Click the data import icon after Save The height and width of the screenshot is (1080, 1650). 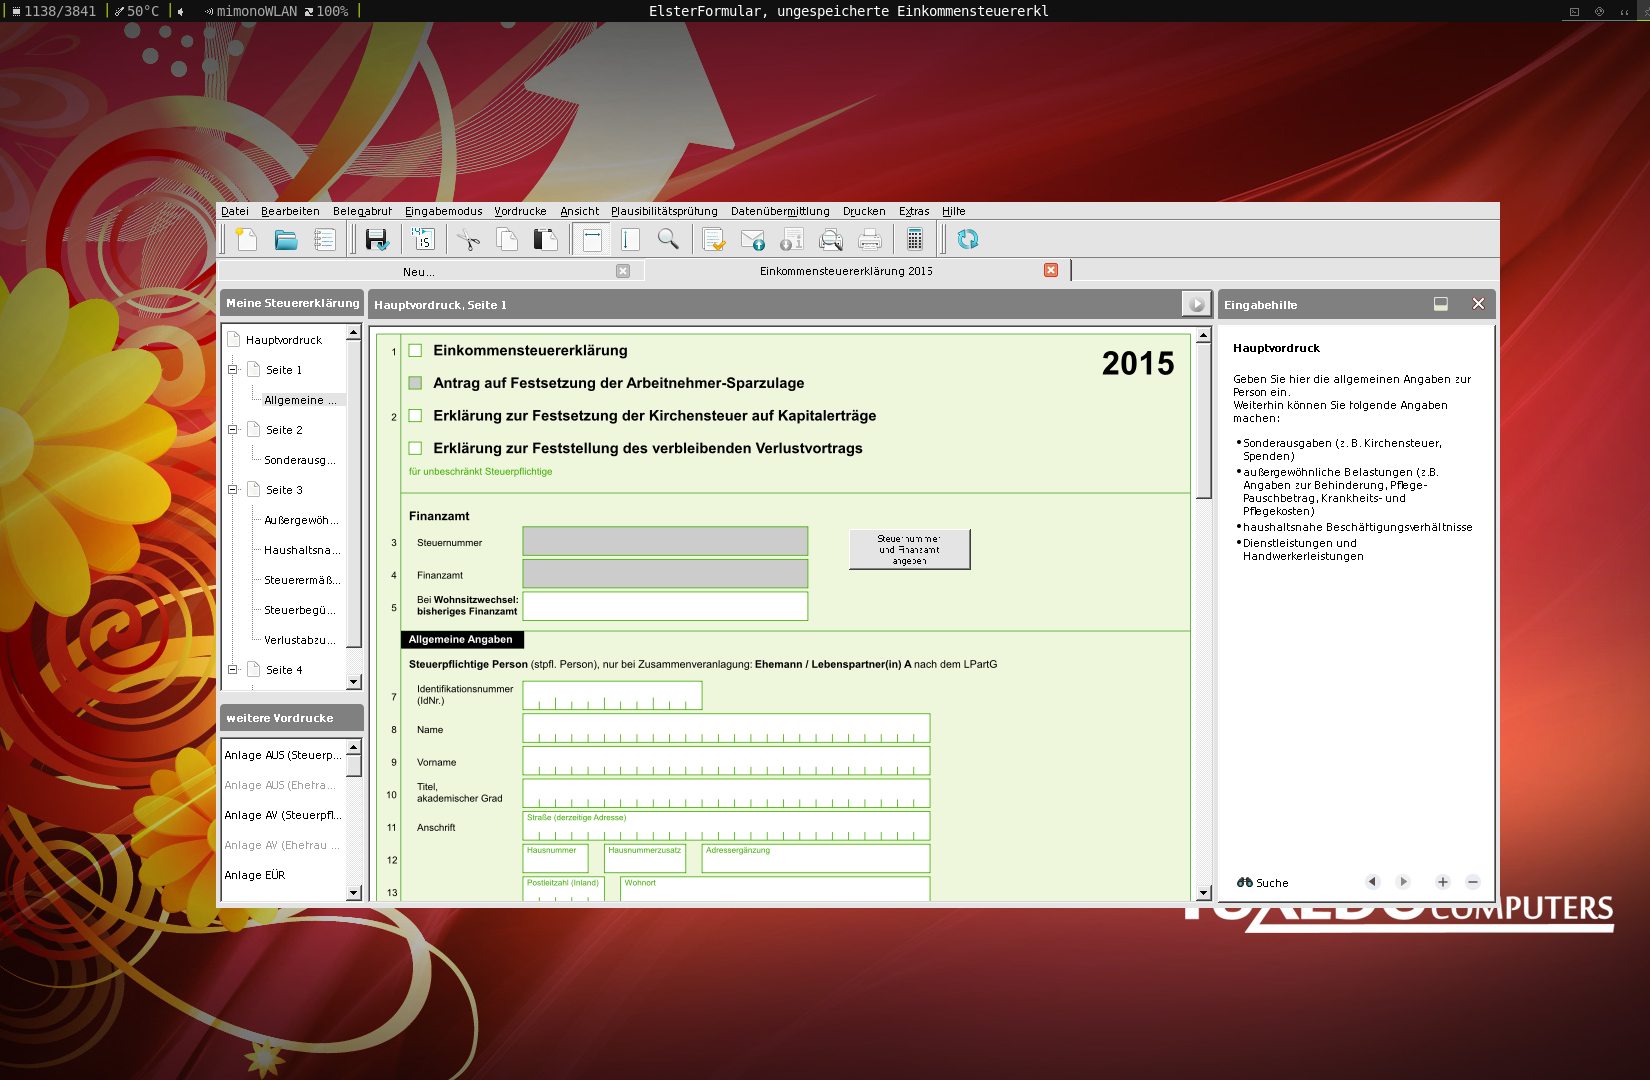point(422,239)
